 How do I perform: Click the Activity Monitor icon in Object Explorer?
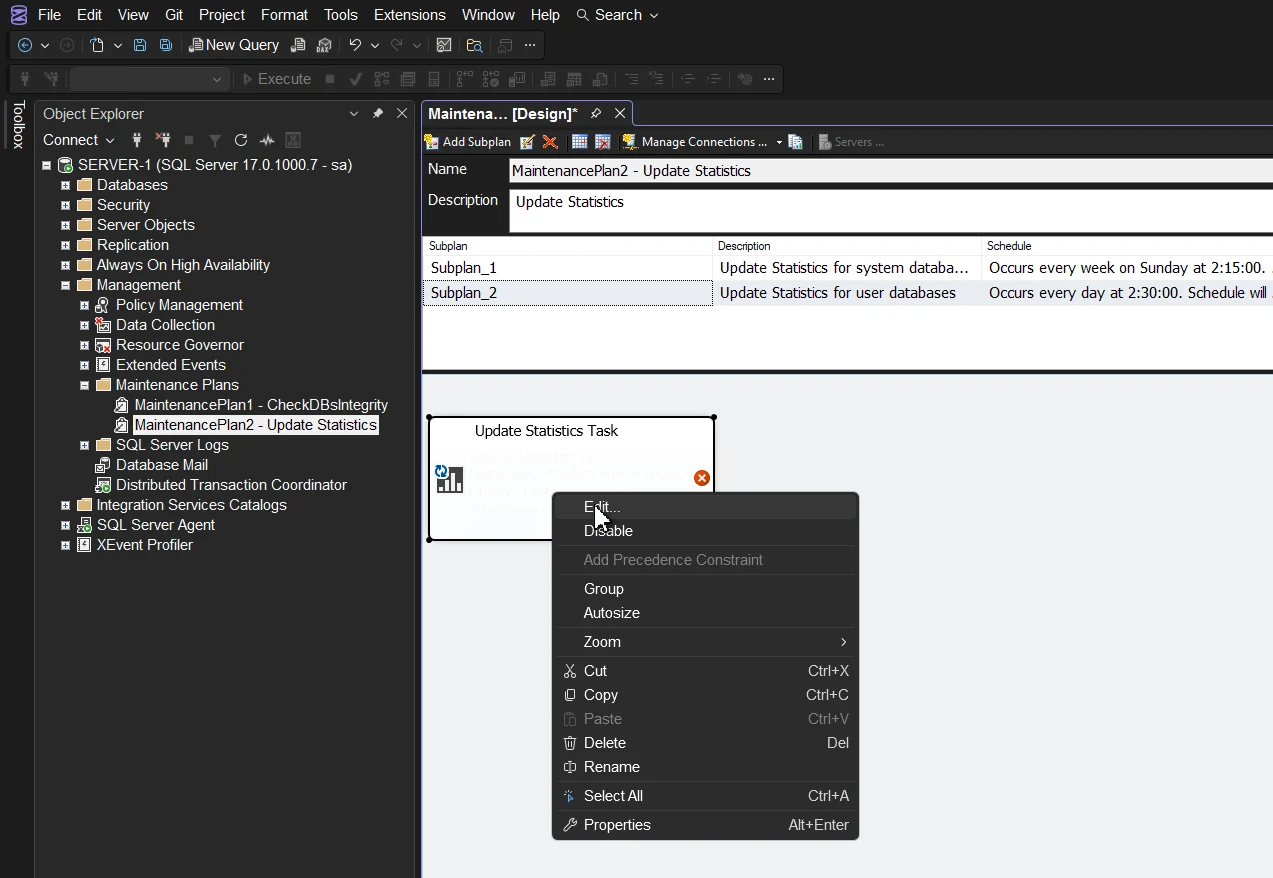pyautogui.click(x=267, y=140)
